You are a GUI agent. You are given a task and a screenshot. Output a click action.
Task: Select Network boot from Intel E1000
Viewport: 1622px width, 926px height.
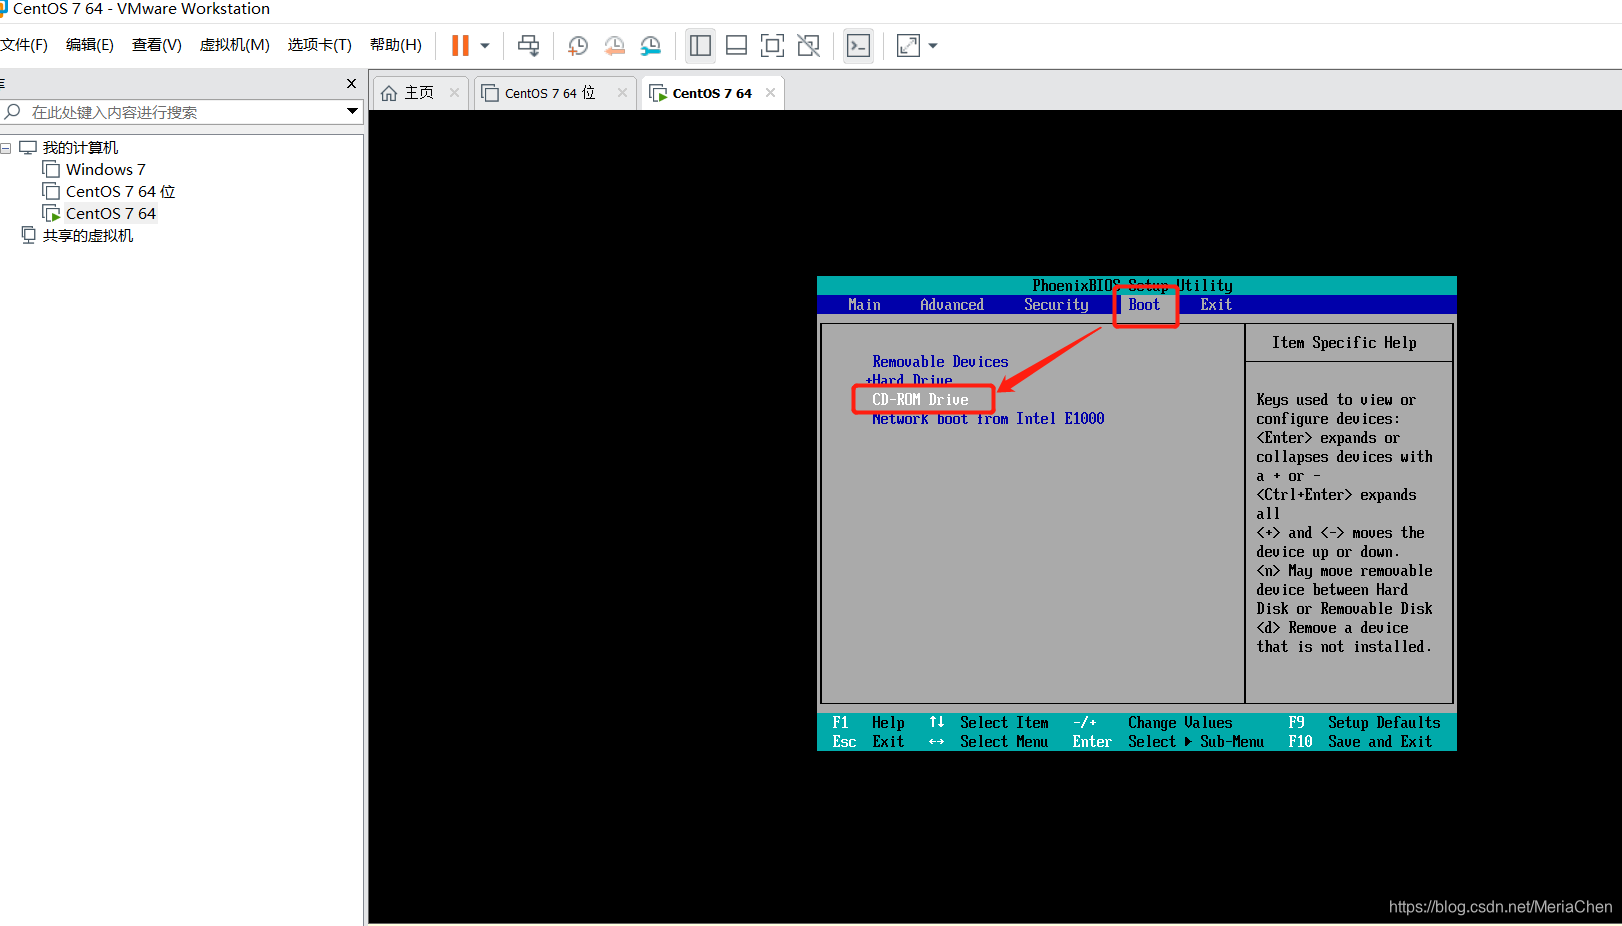(988, 419)
